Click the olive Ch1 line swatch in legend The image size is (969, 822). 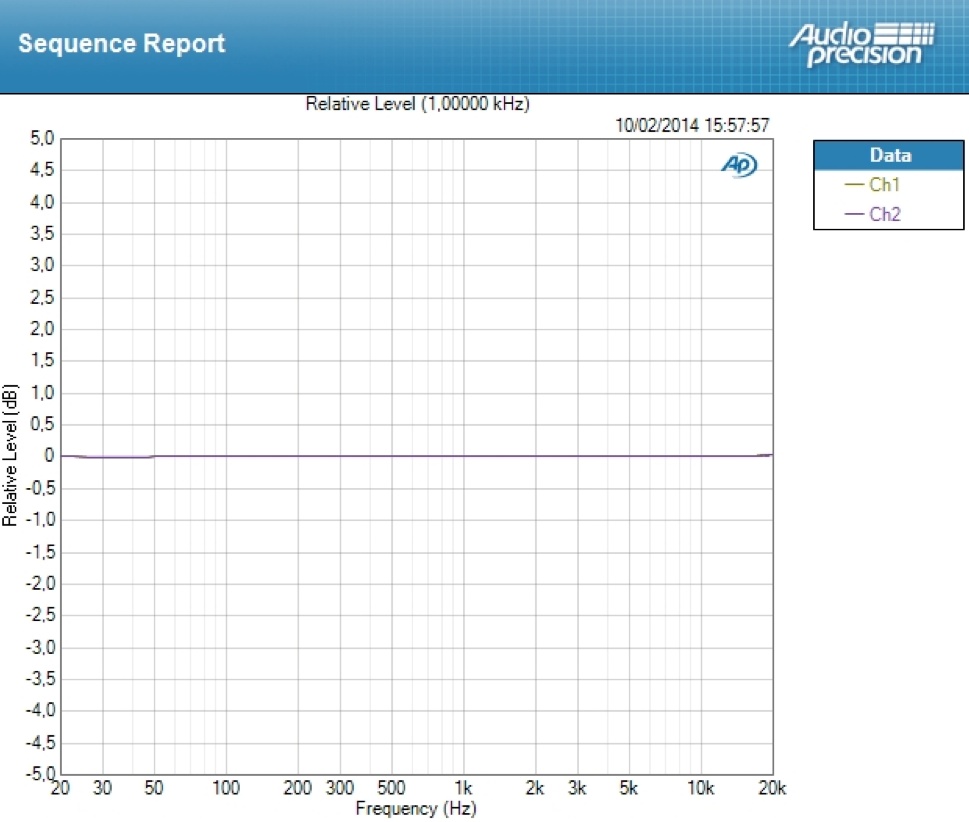pyautogui.click(x=855, y=185)
